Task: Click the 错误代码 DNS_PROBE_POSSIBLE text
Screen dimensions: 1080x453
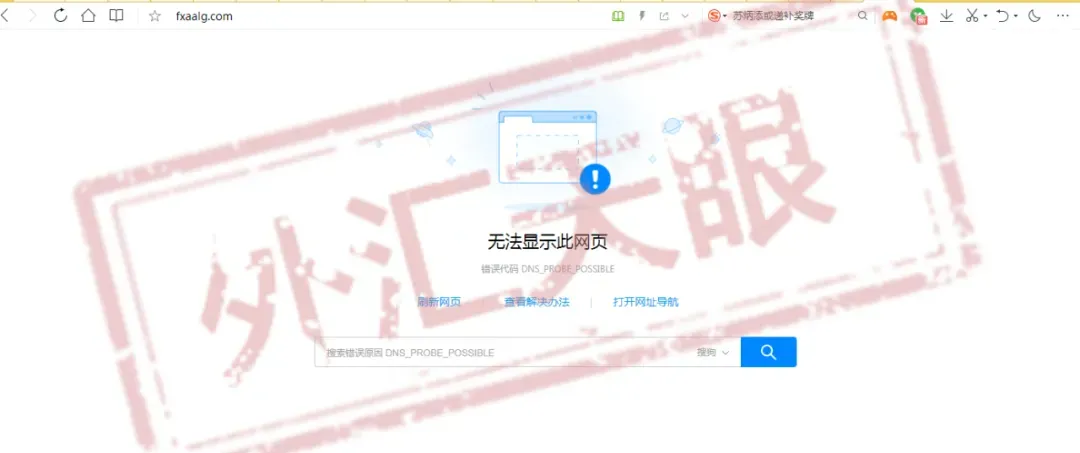Action: pos(548,268)
